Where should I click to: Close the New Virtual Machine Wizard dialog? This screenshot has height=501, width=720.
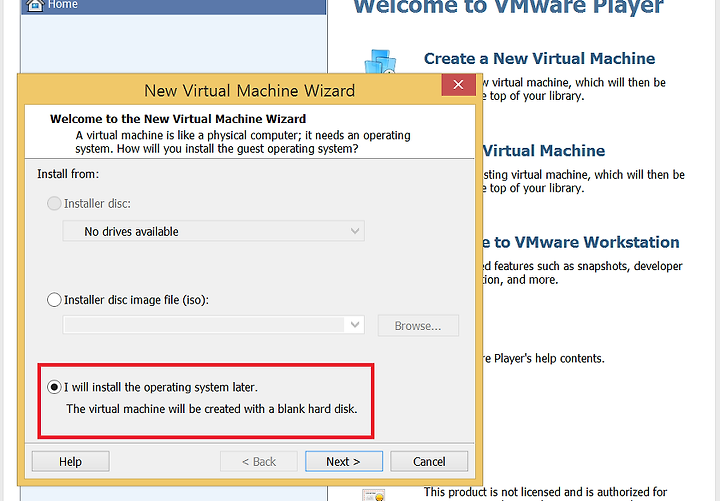[458, 84]
